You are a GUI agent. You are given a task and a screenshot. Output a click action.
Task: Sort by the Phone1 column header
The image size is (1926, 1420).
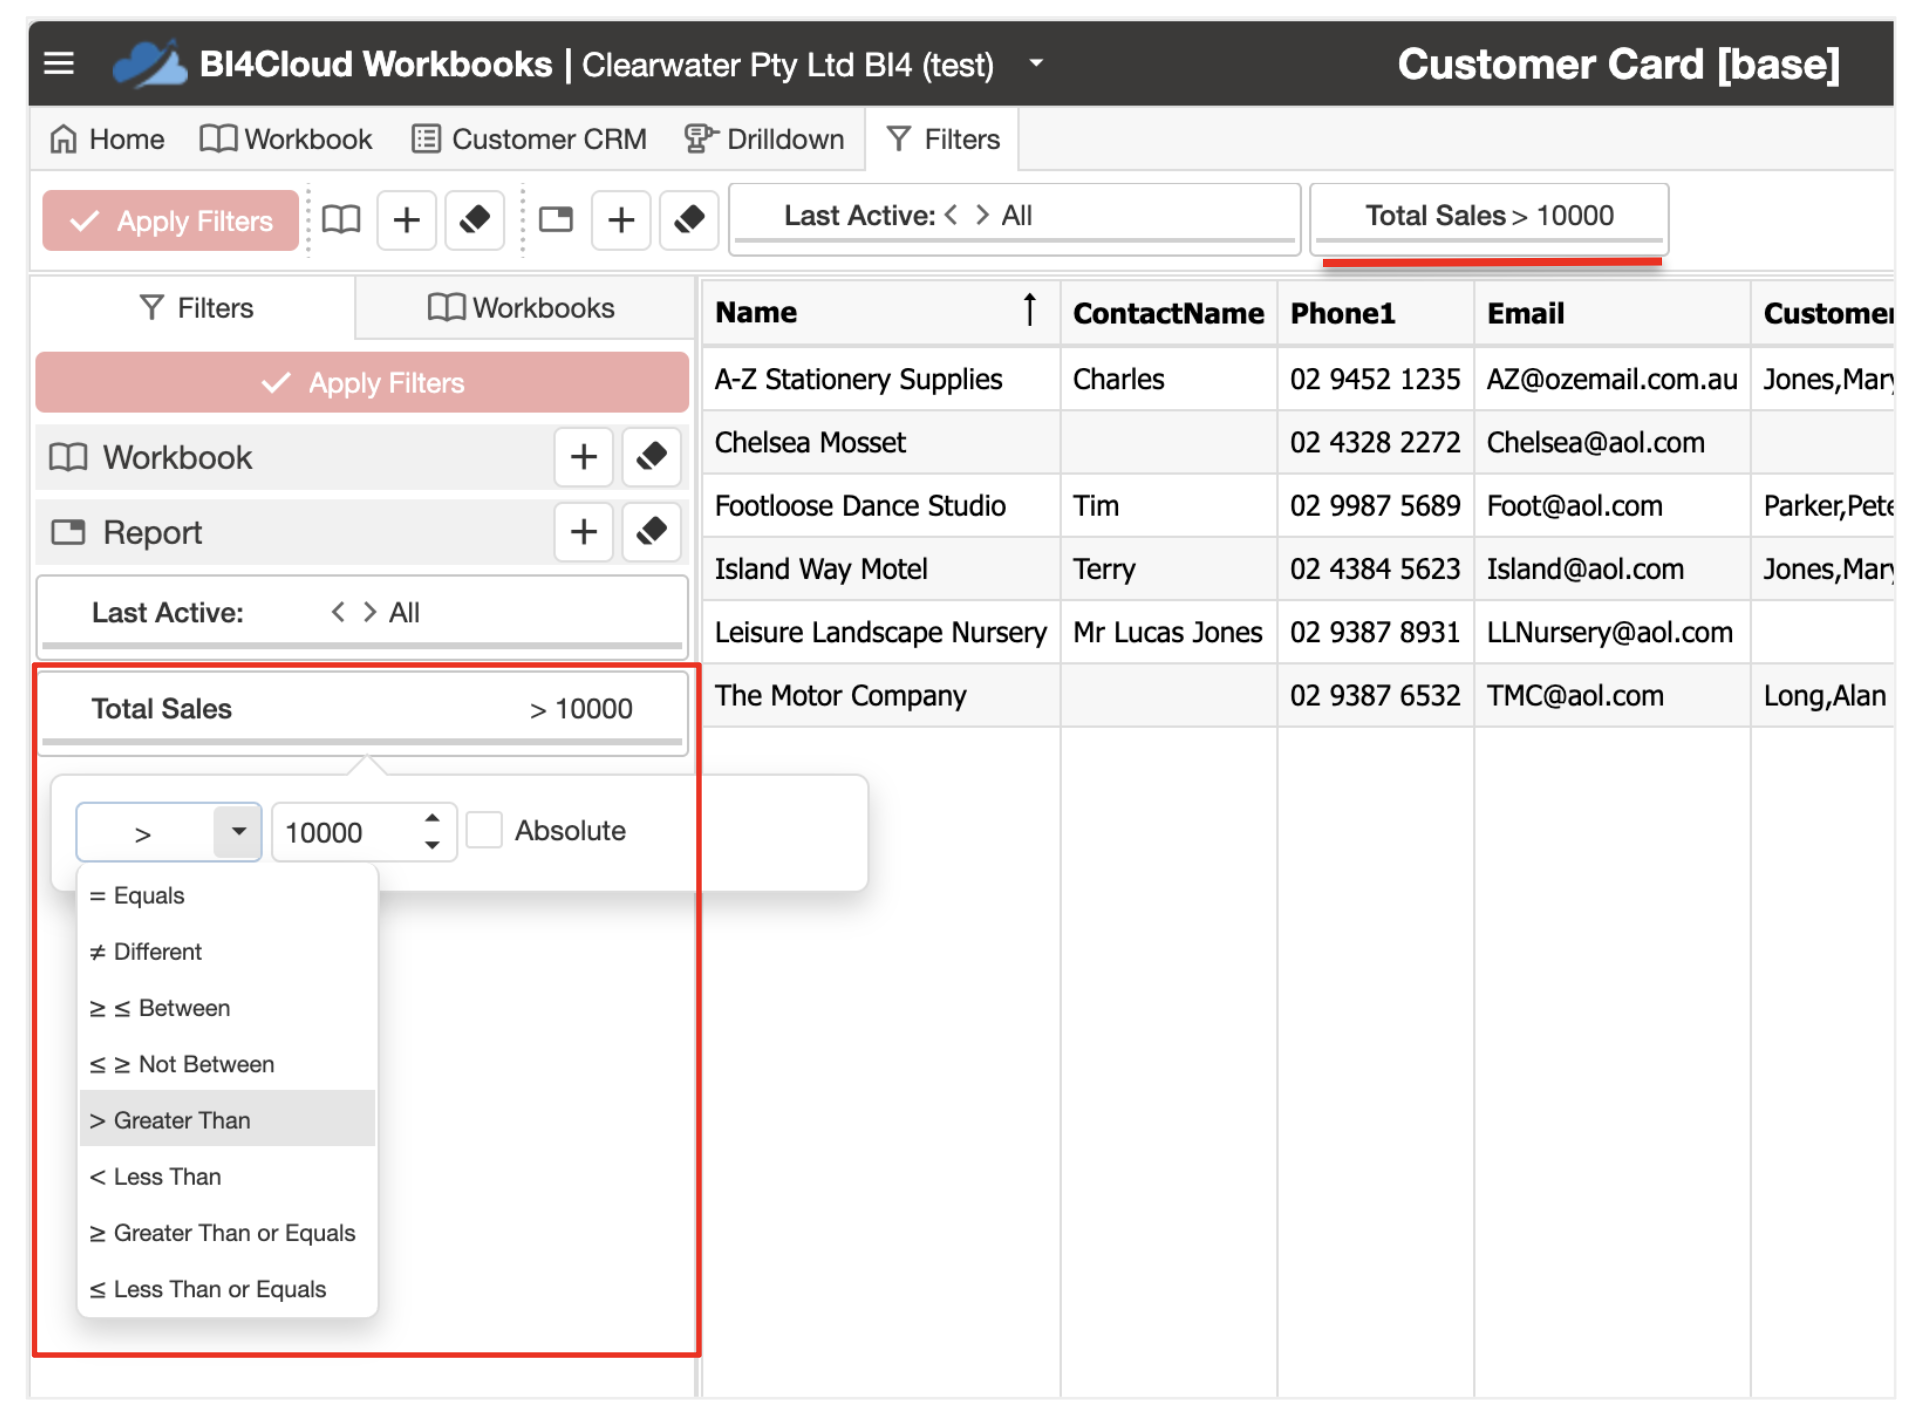click(x=1375, y=313)
